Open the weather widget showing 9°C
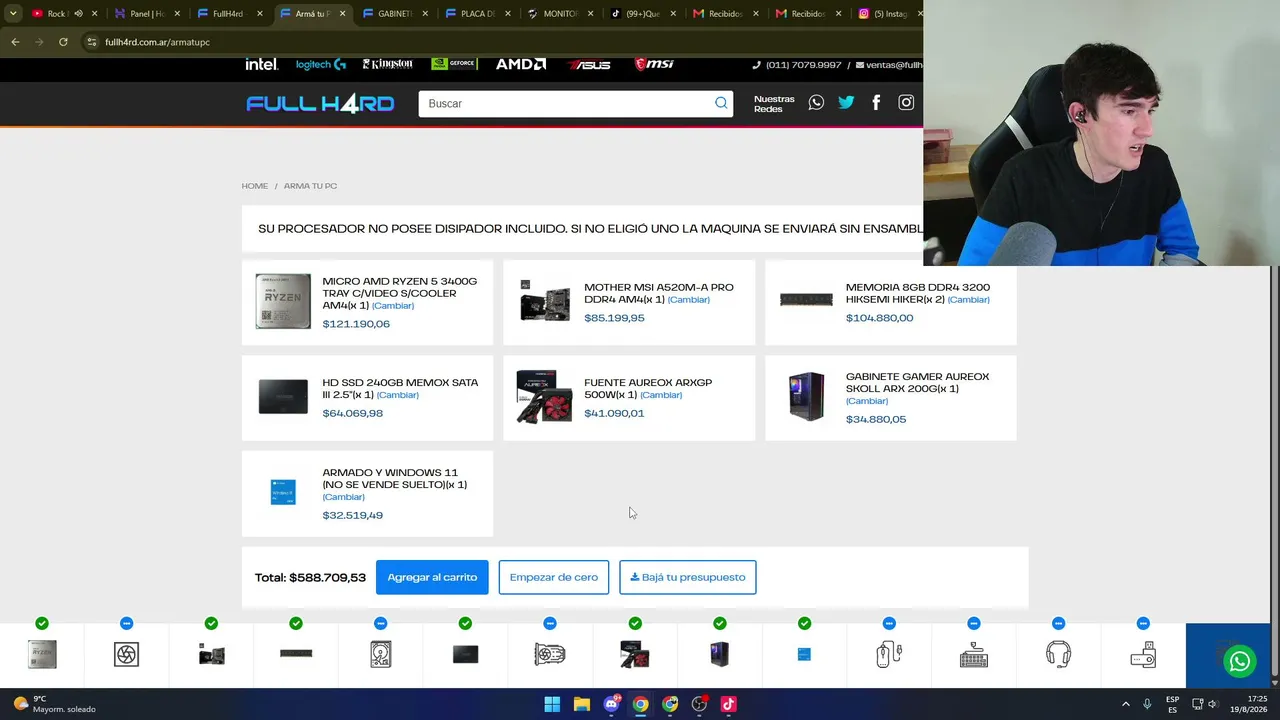Viewport: 1280px width, 720px height. (55, 704)
